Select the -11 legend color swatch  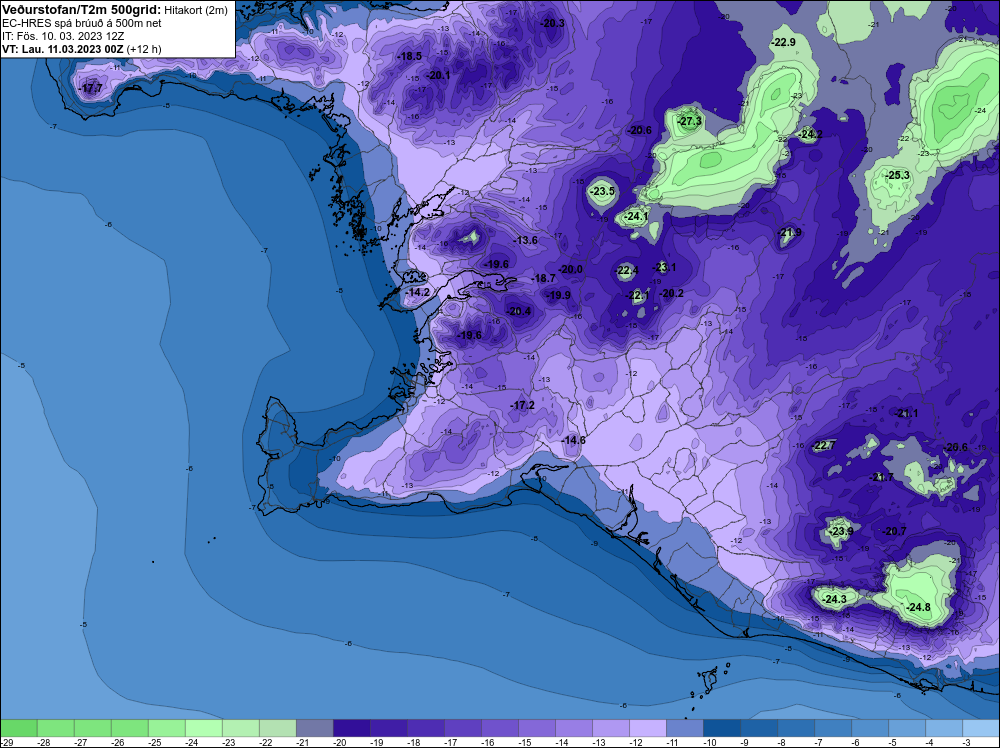(685, 728)
